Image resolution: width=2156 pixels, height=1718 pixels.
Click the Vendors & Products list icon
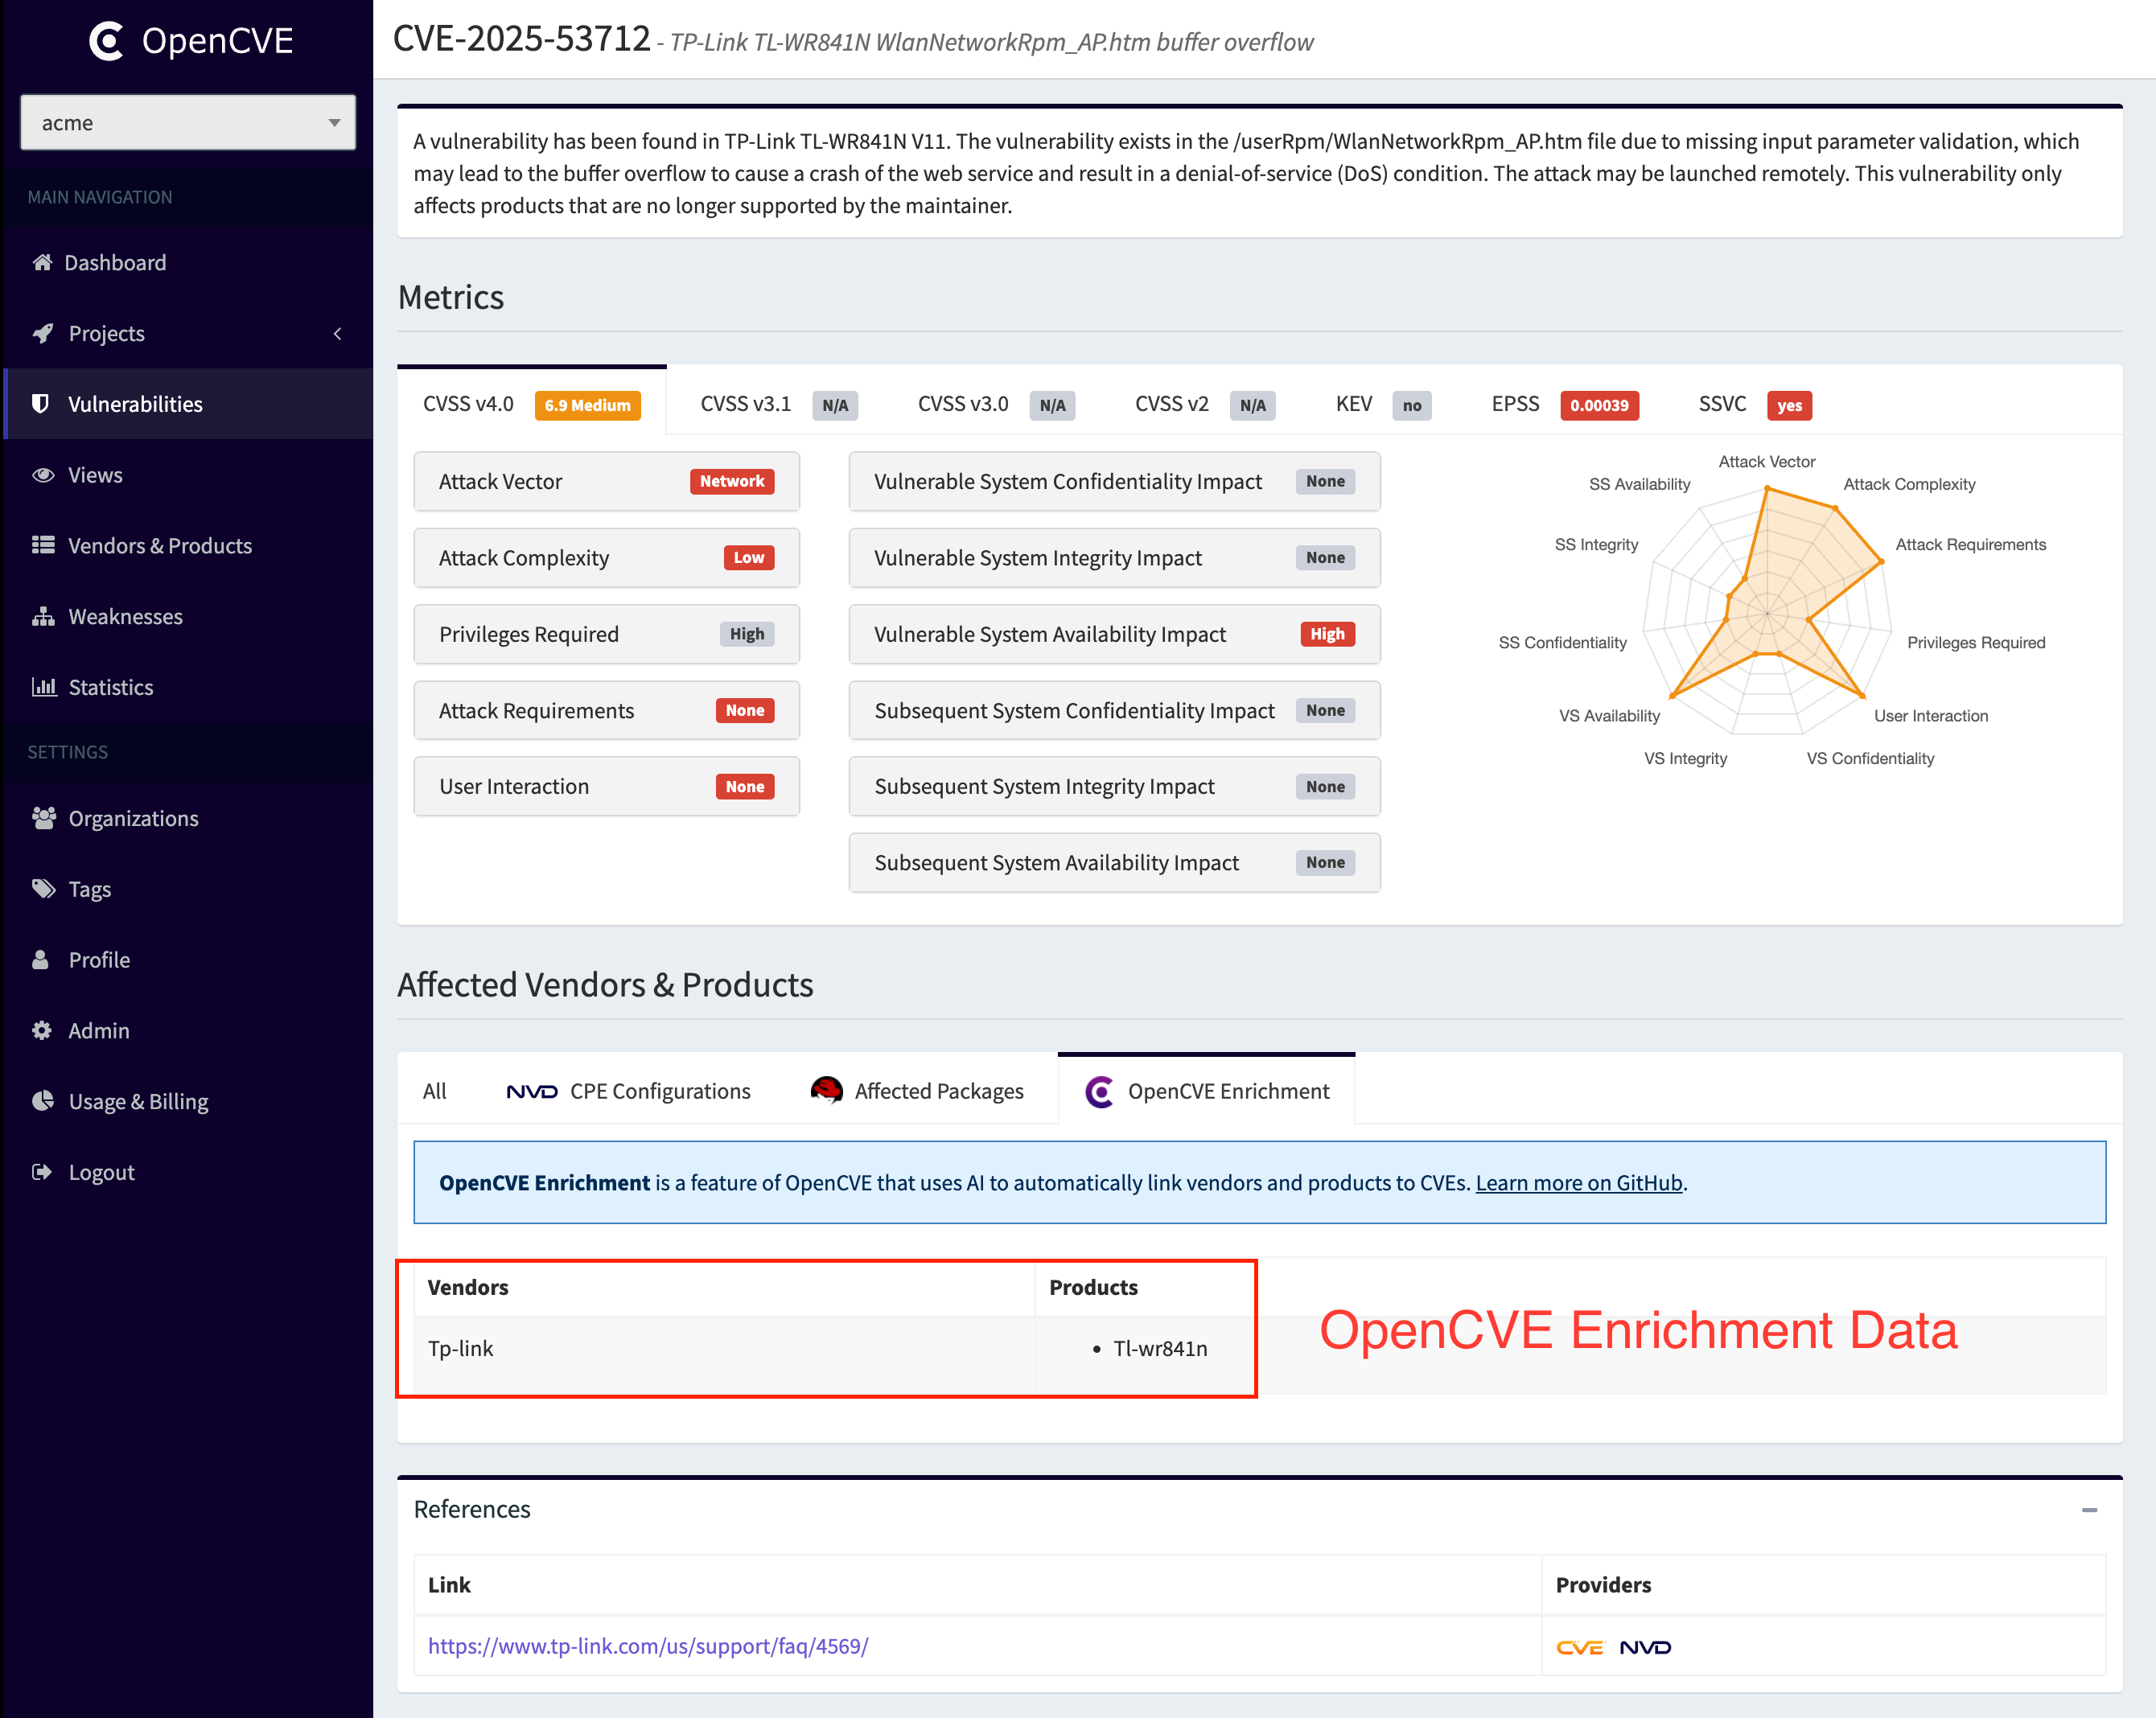click(x=43, y=545)
